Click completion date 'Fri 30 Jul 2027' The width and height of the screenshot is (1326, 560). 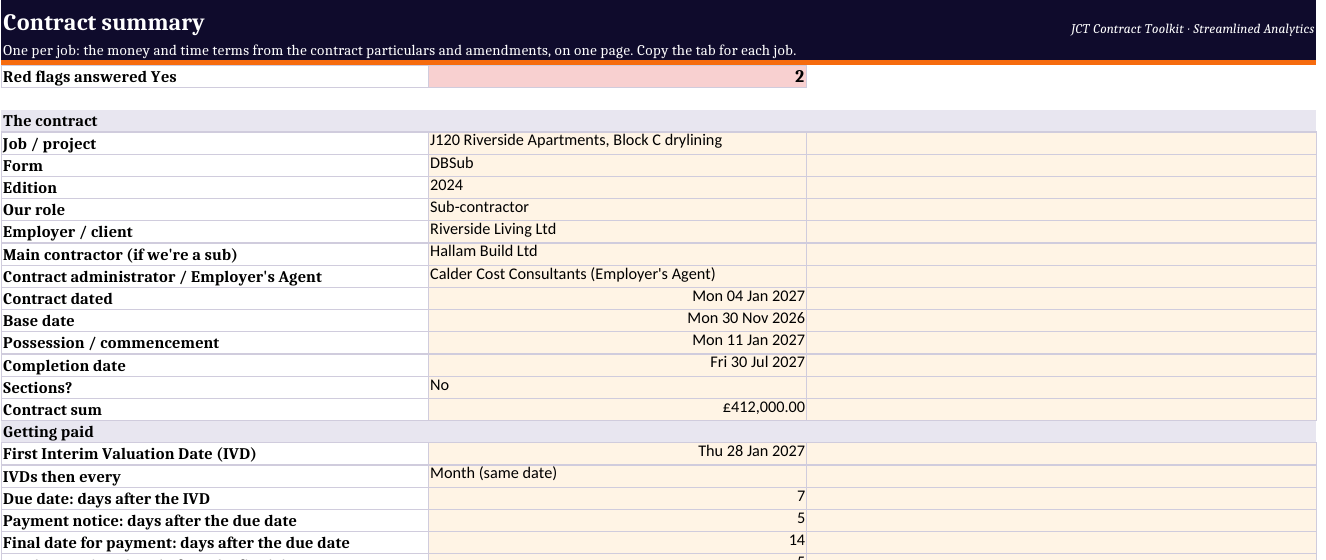[x=617, y=365]
